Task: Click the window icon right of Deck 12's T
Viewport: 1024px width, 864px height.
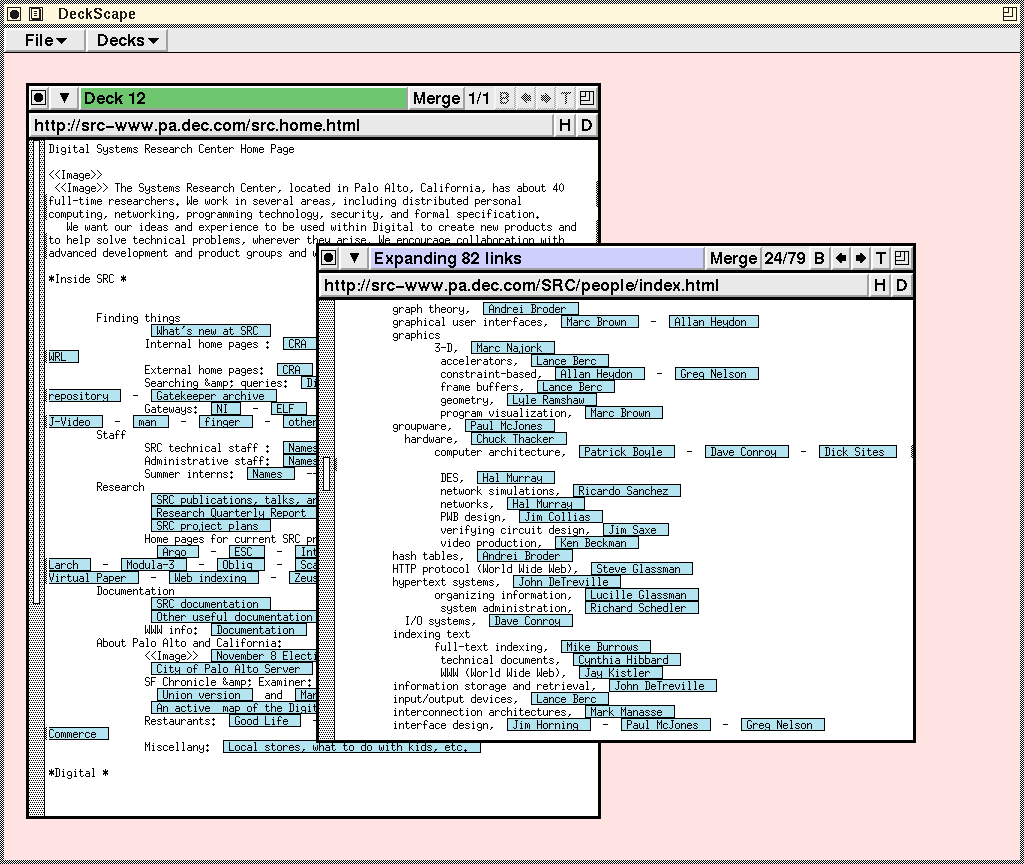Action: 586,99
